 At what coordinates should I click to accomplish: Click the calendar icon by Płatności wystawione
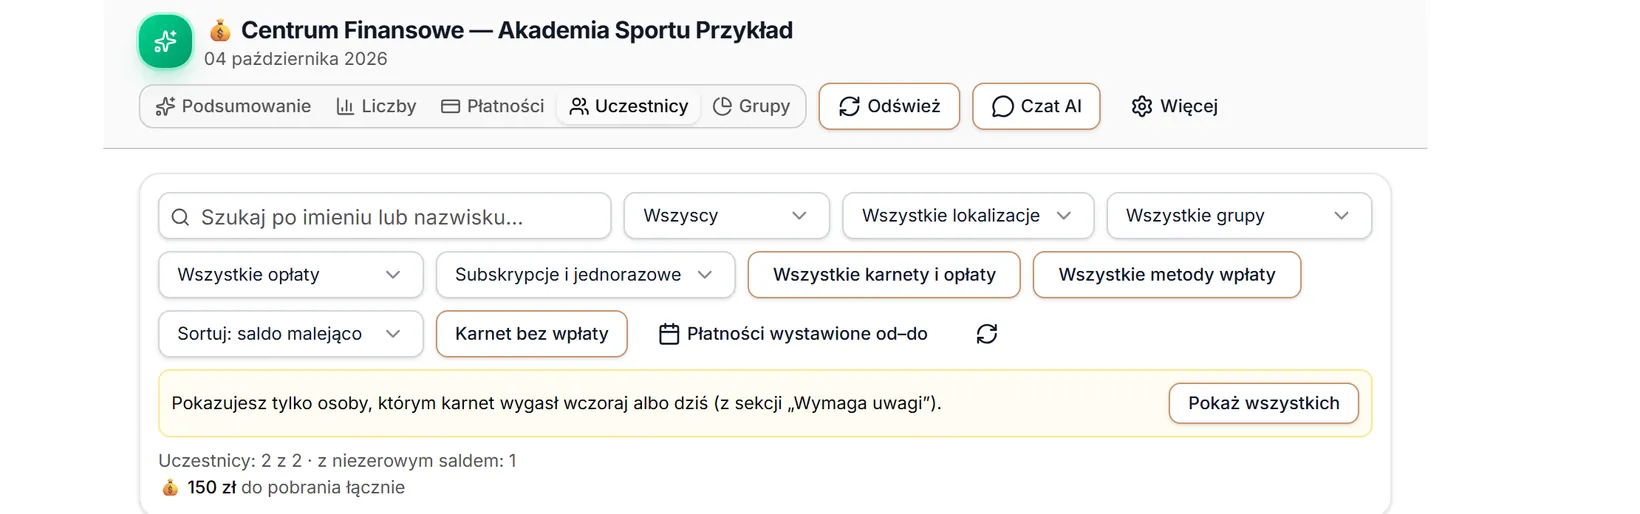[669, 334]
